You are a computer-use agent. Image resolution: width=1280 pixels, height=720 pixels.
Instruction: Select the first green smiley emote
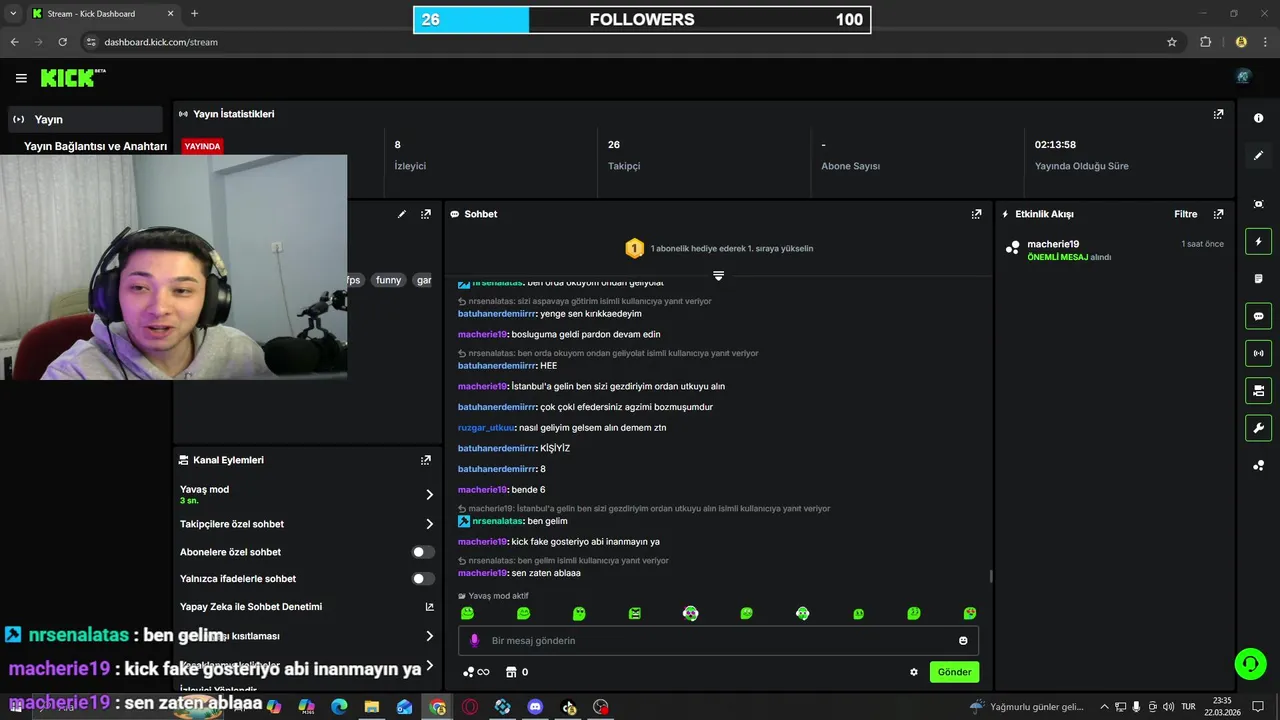coord(467,613)
